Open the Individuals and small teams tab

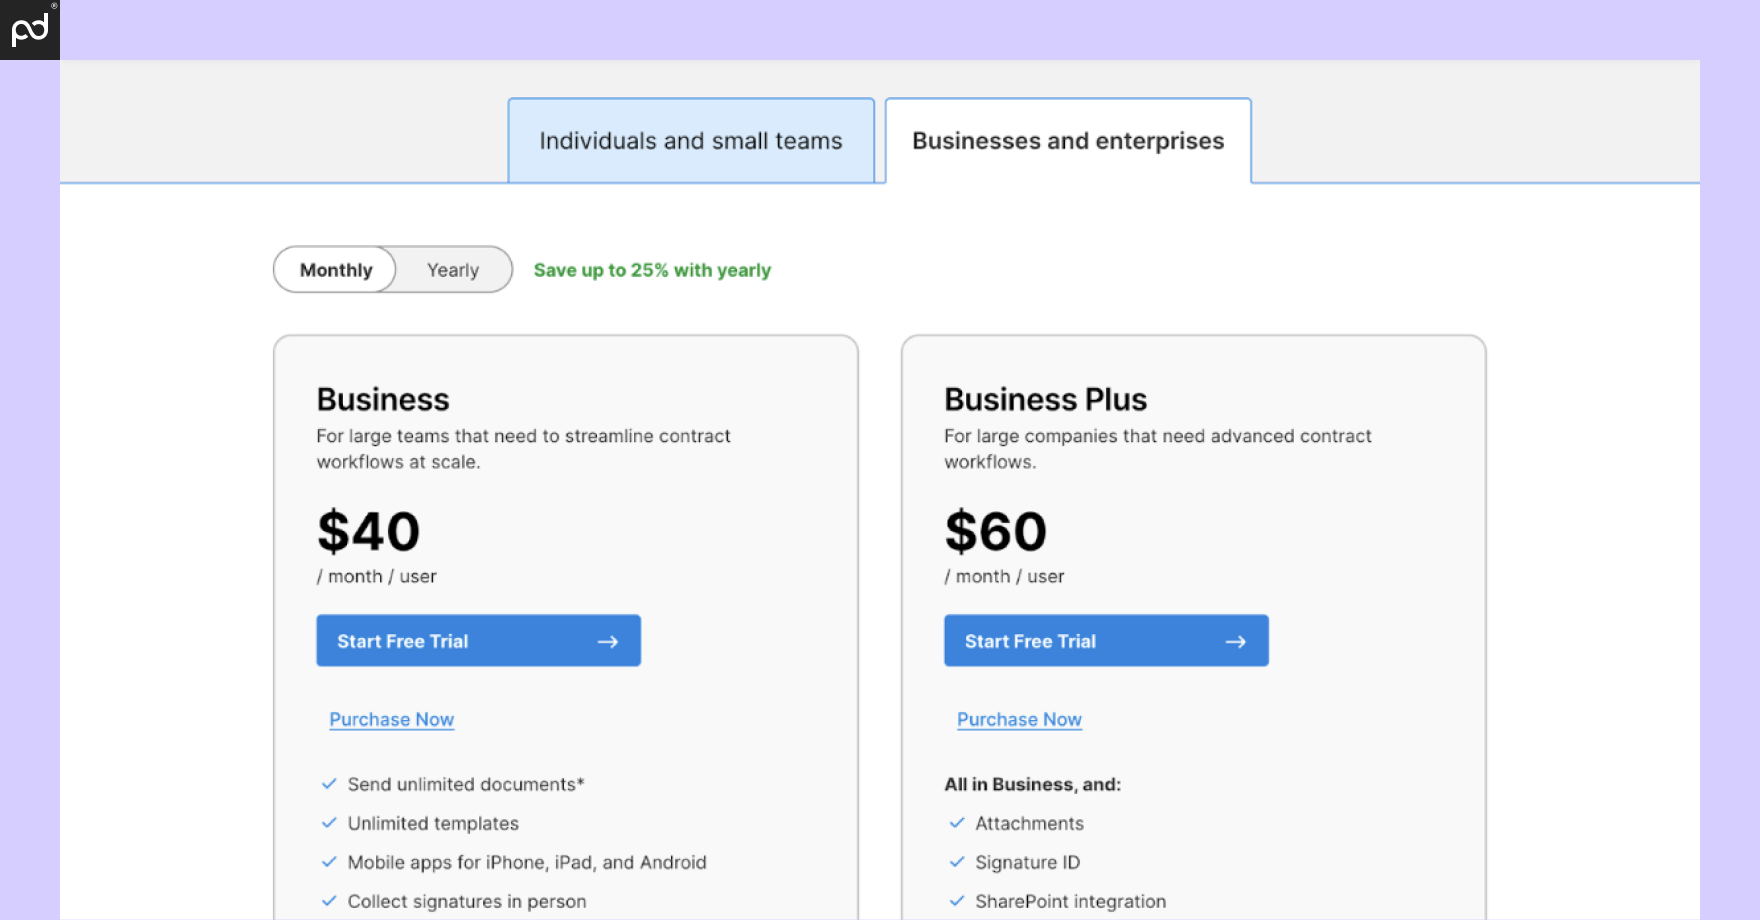(690, 140)
